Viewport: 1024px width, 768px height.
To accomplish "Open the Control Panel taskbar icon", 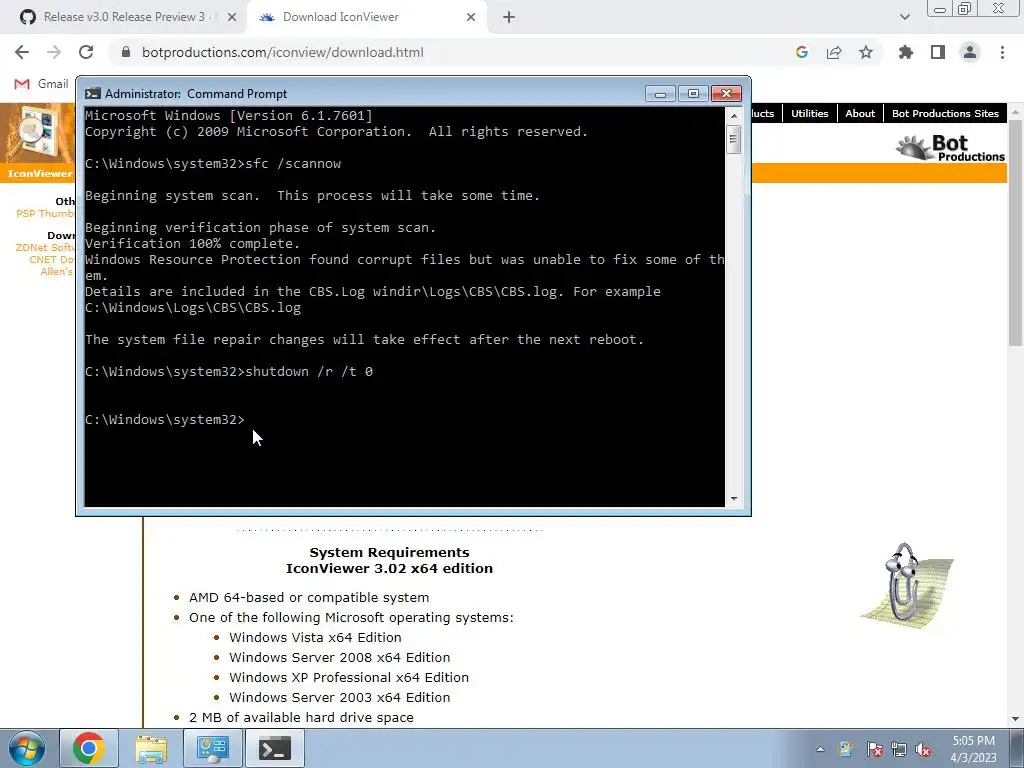I will point(213,748).
